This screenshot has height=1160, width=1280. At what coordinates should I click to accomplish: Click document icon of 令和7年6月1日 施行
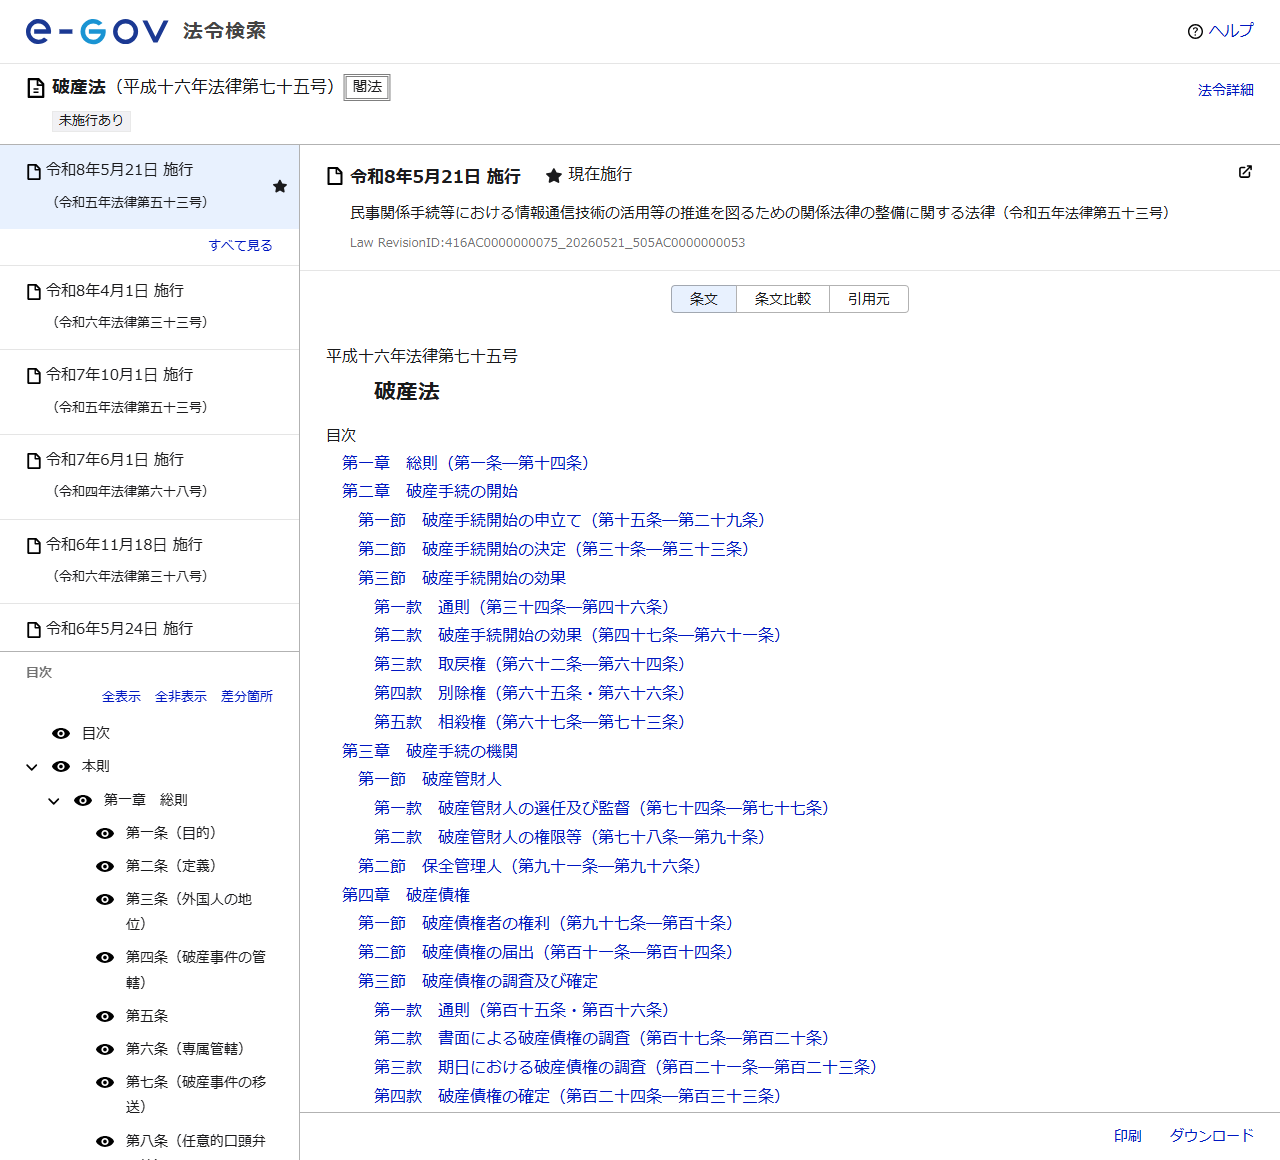coord(34,461)
